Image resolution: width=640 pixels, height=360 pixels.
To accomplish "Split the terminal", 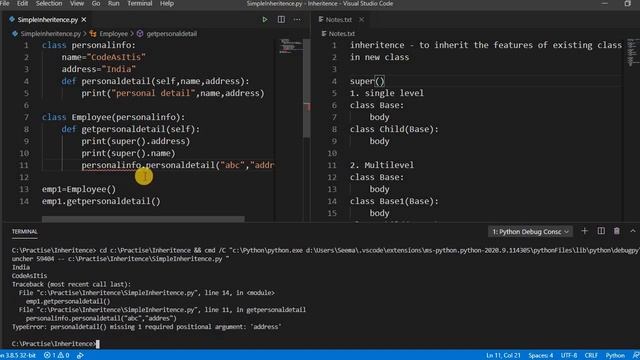I will click(601, 231).
